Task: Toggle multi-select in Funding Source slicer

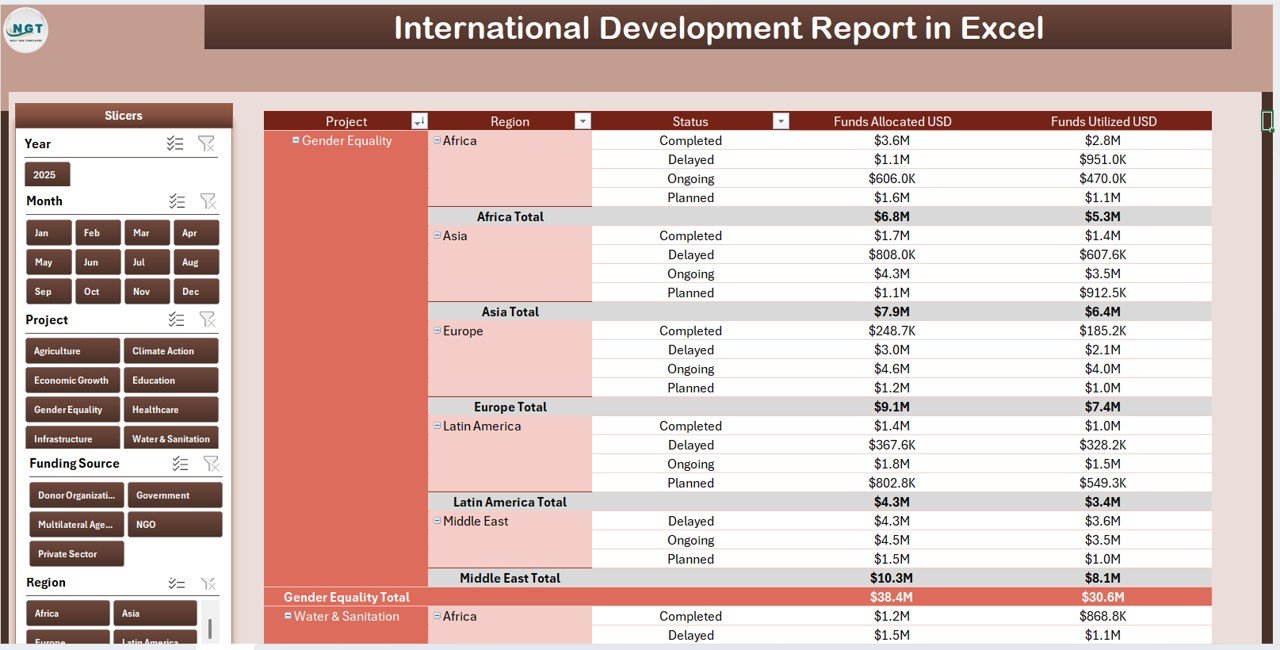Action: 180,463
